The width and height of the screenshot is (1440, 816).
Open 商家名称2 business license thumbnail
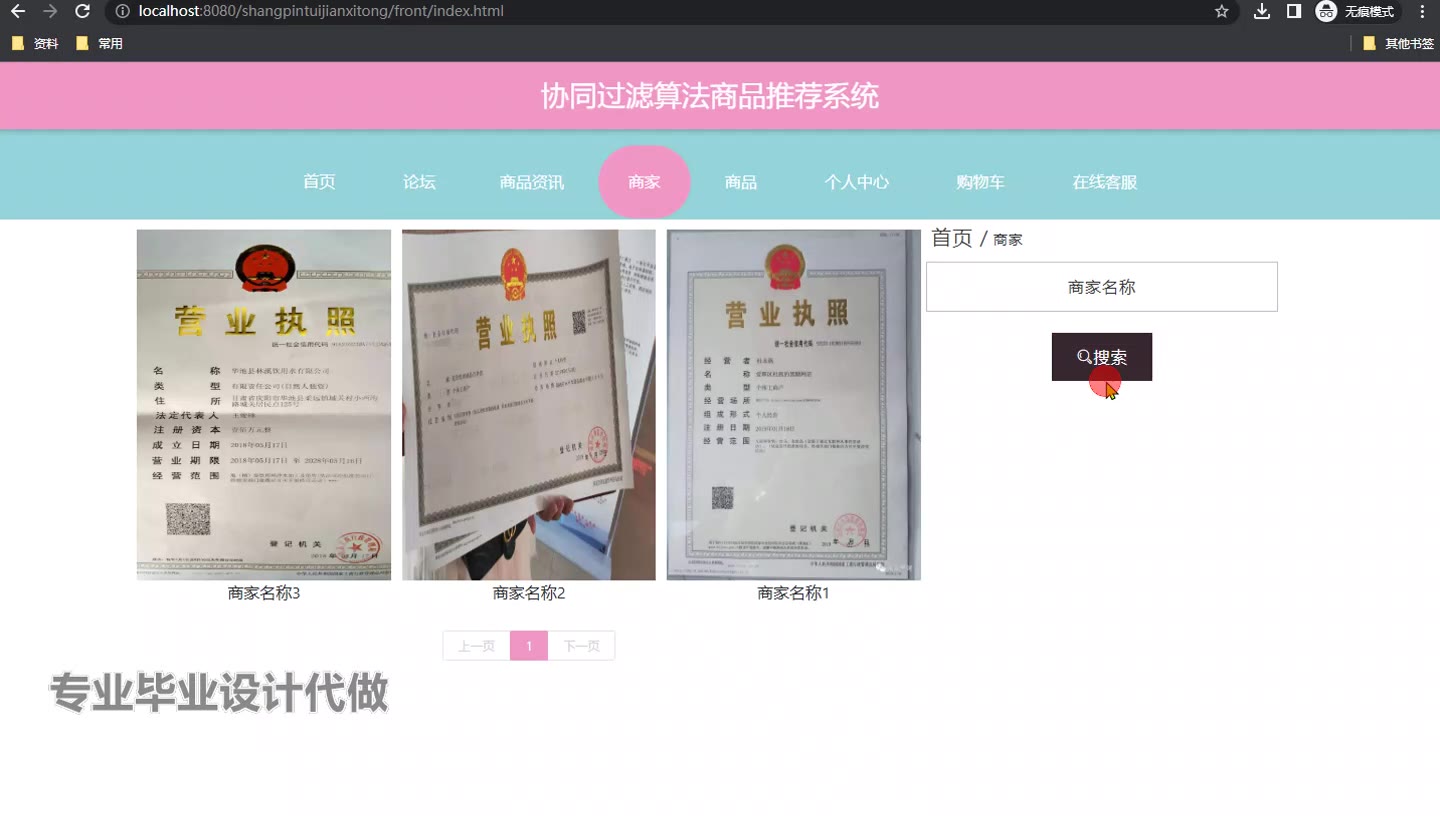[529, 405]
